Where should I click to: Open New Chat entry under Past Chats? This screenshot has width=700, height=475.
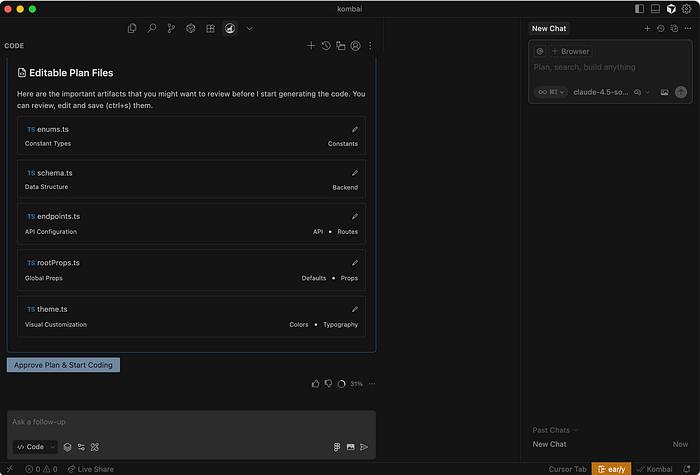pos(550,444)
